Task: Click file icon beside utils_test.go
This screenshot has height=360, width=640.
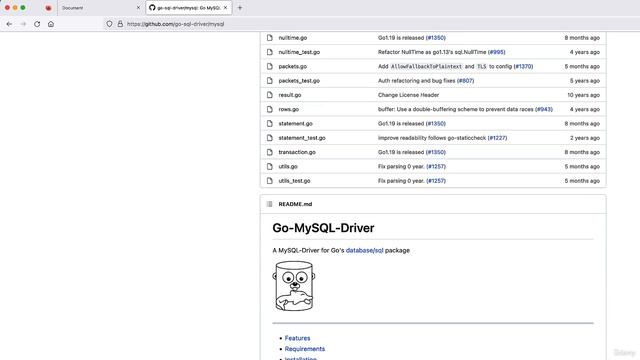Action: point(269,180)
